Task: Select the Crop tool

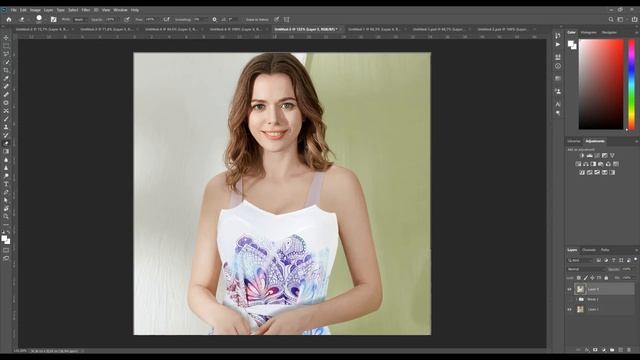Action: tap(6, 70)
